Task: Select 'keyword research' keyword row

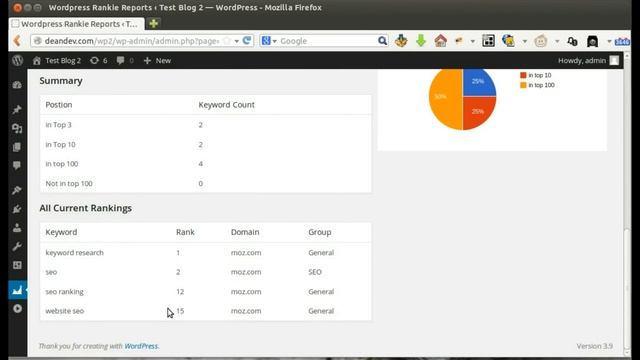Action: pos(206,253)
